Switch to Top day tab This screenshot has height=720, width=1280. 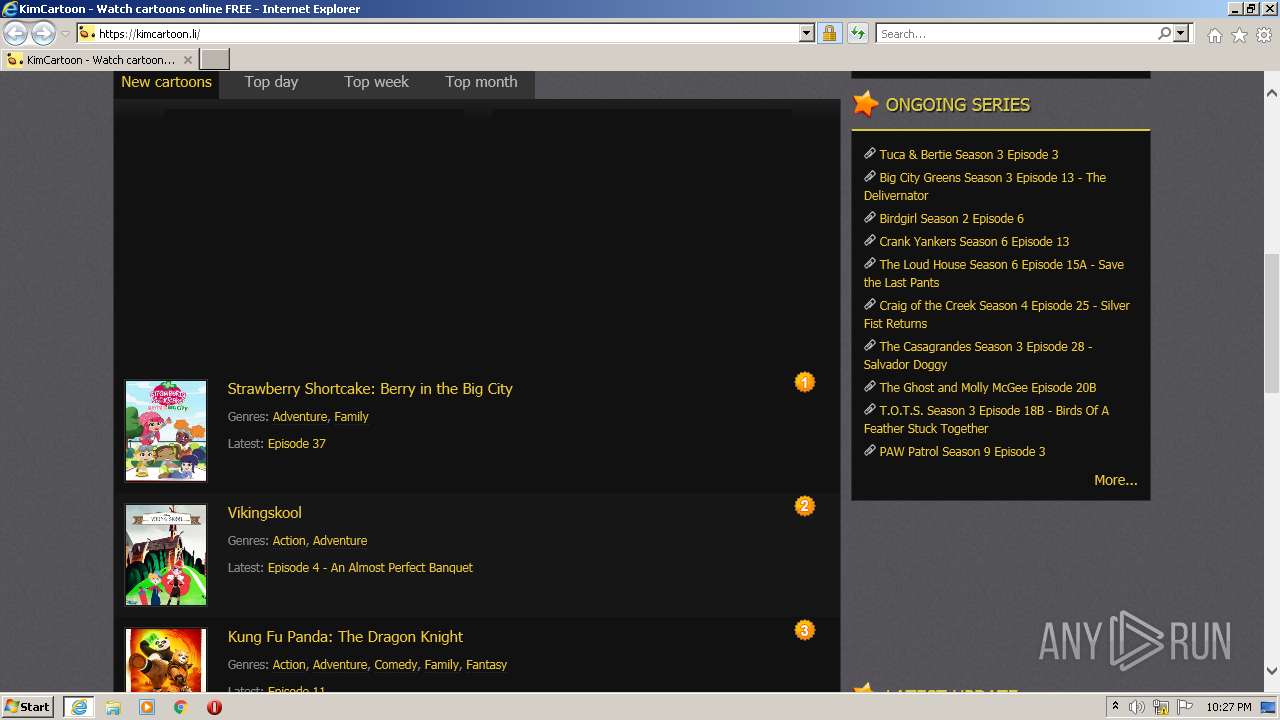271,82
